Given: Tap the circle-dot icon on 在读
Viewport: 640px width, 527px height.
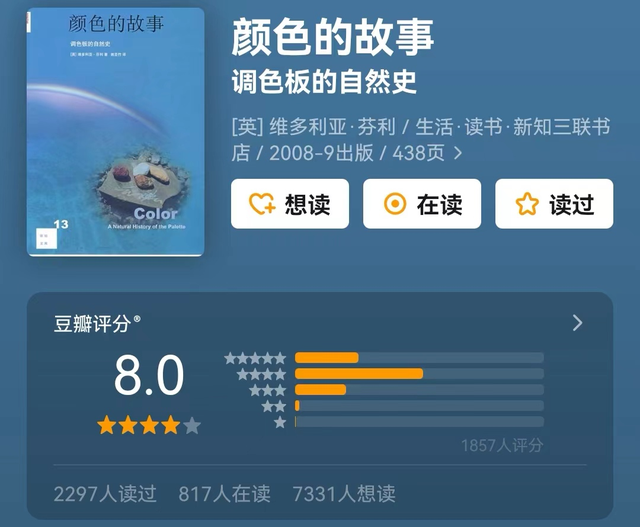Looking at the screenshot, I should (395, 204).
